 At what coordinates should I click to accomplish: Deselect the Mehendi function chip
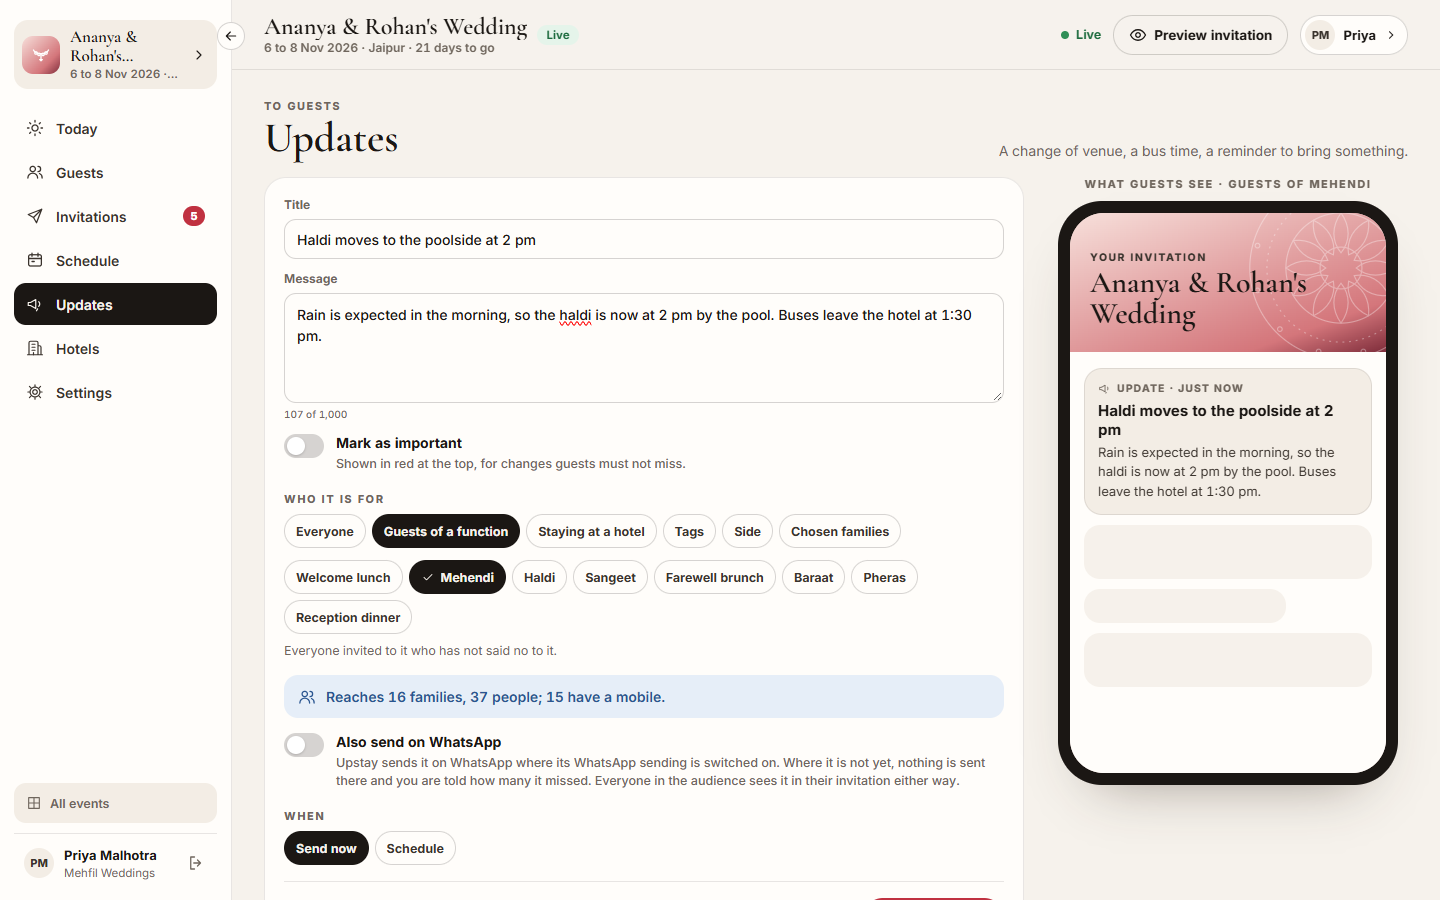click(x=457, y=577)
